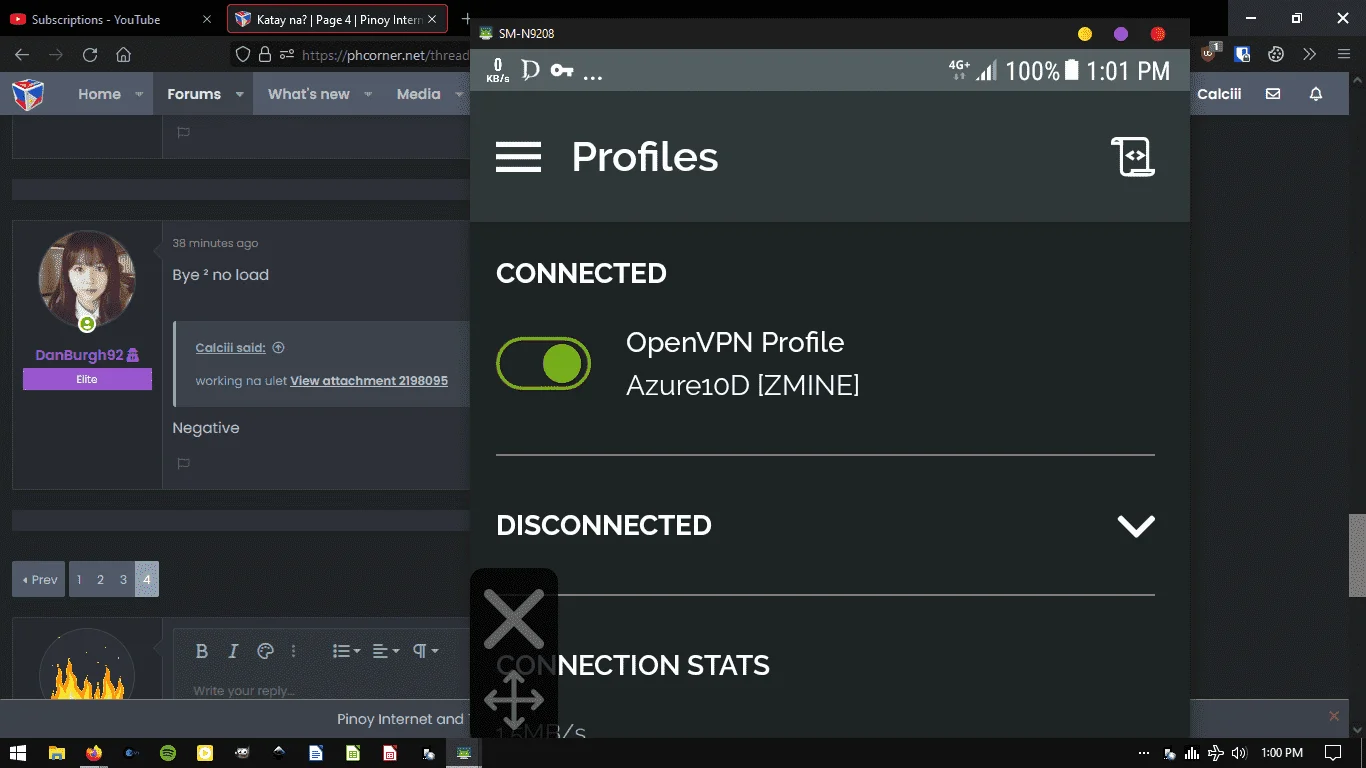Screen dimensions: 1366x768
Task: Expand the DISCONNECTED profiles section
Action: click(1136, 526)
